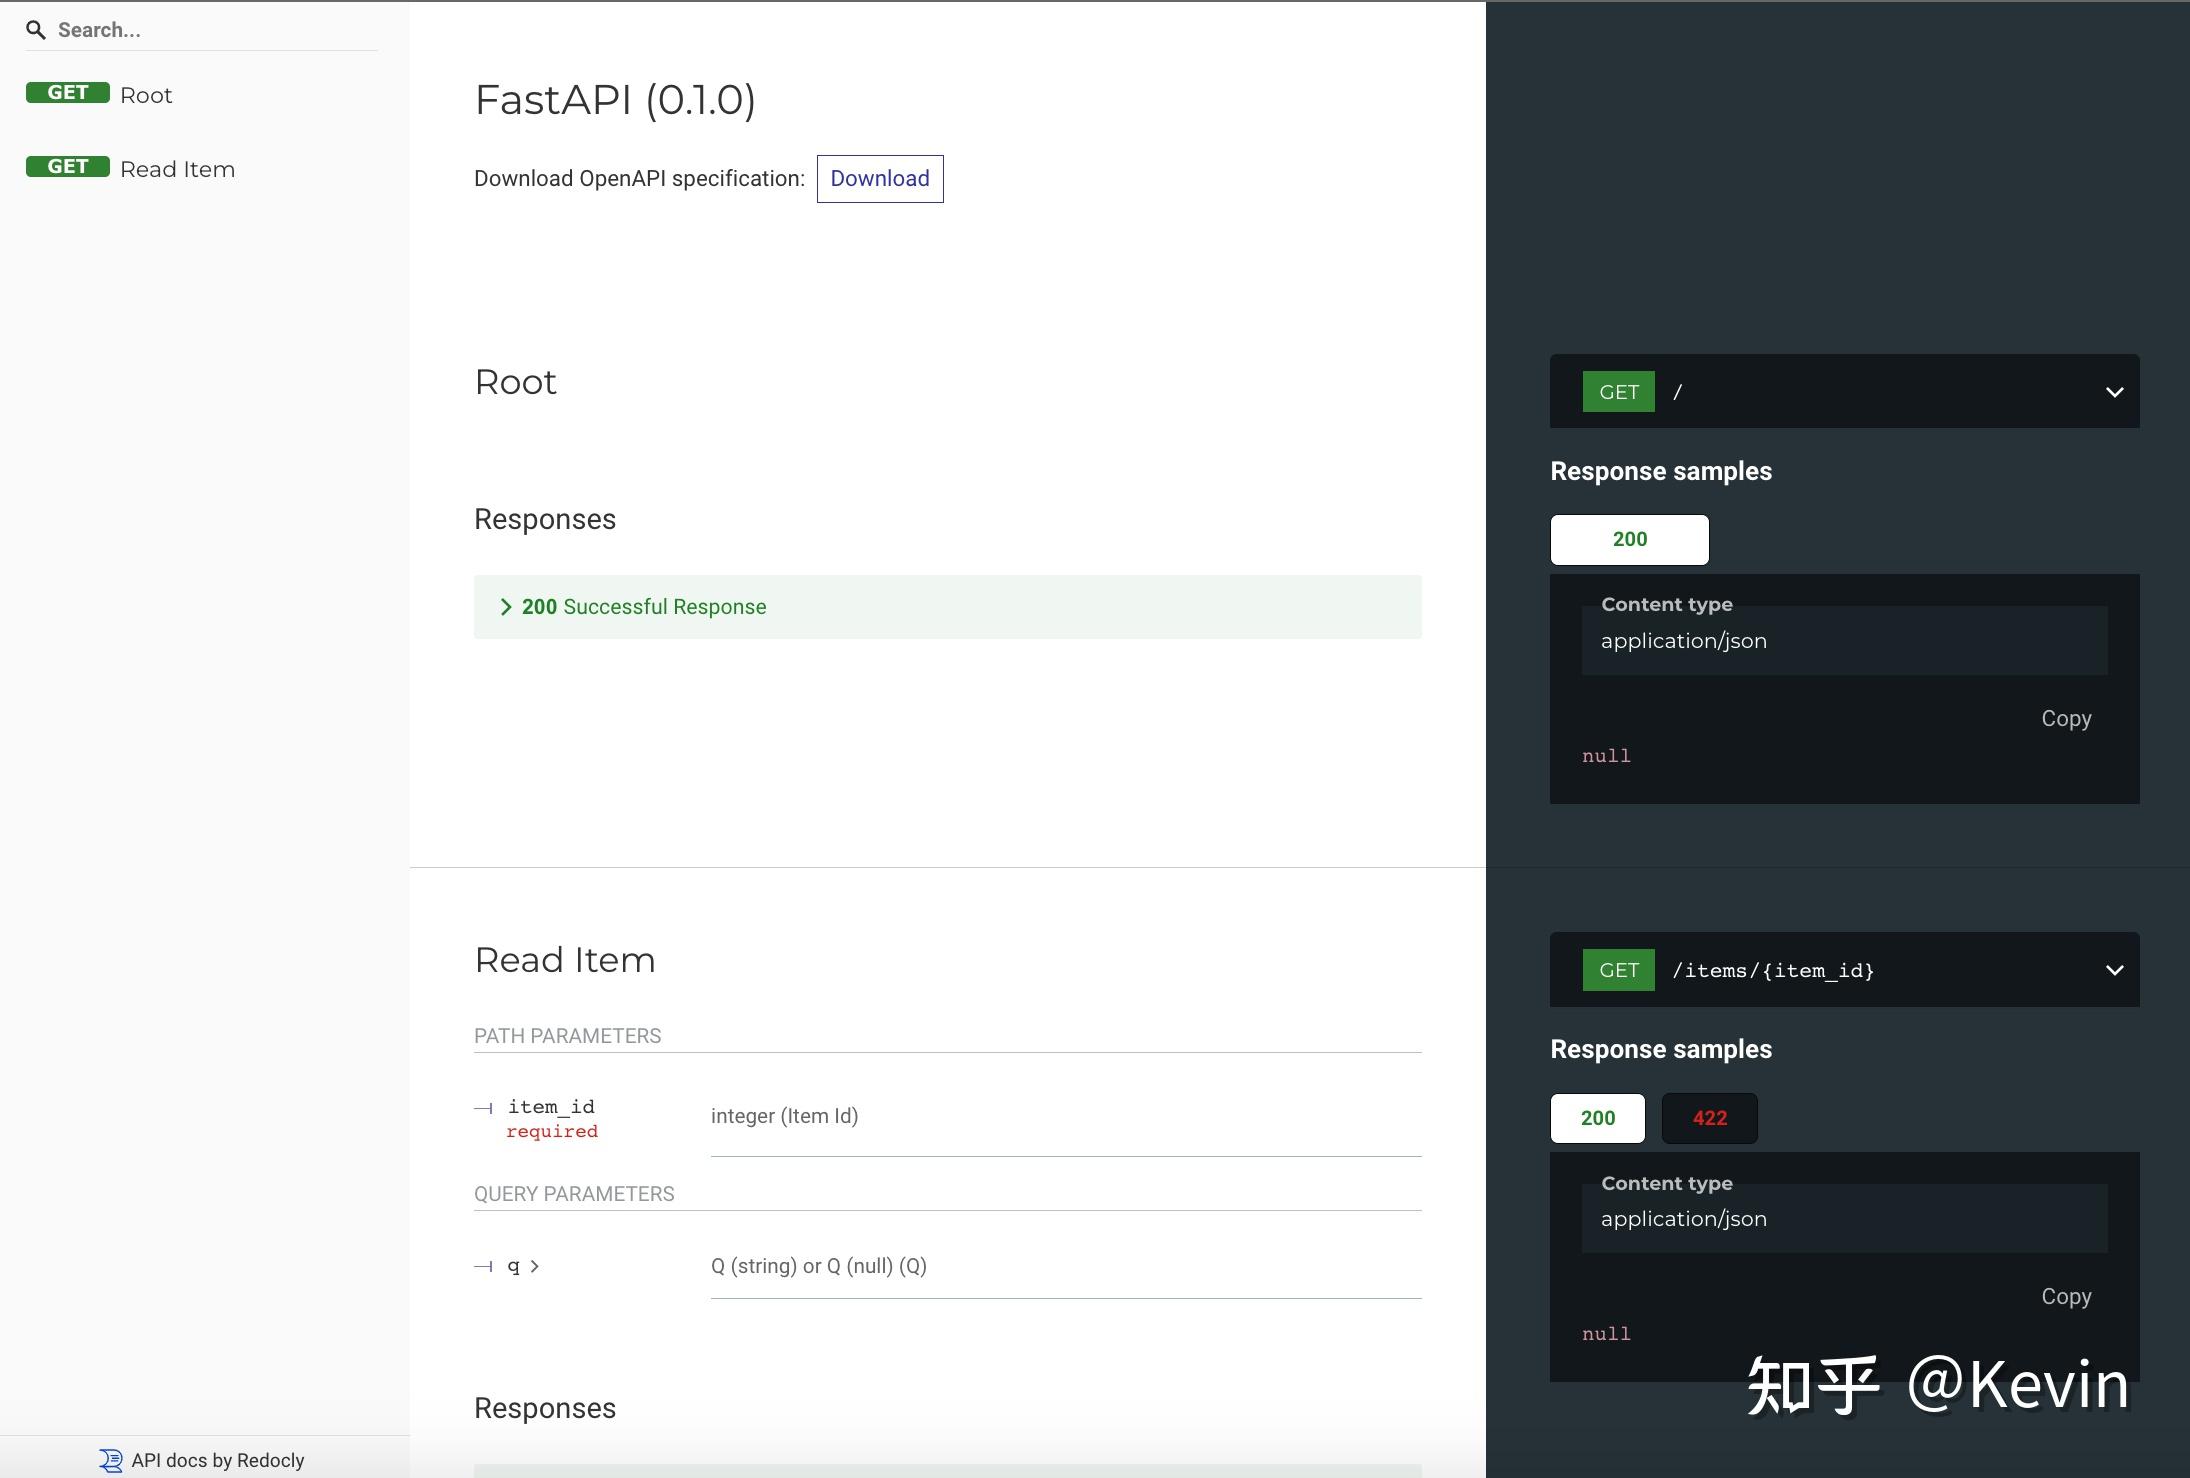Select the 200 response sample tab for Root
The image size is (2190, 1478).
tap(1628, 539)
